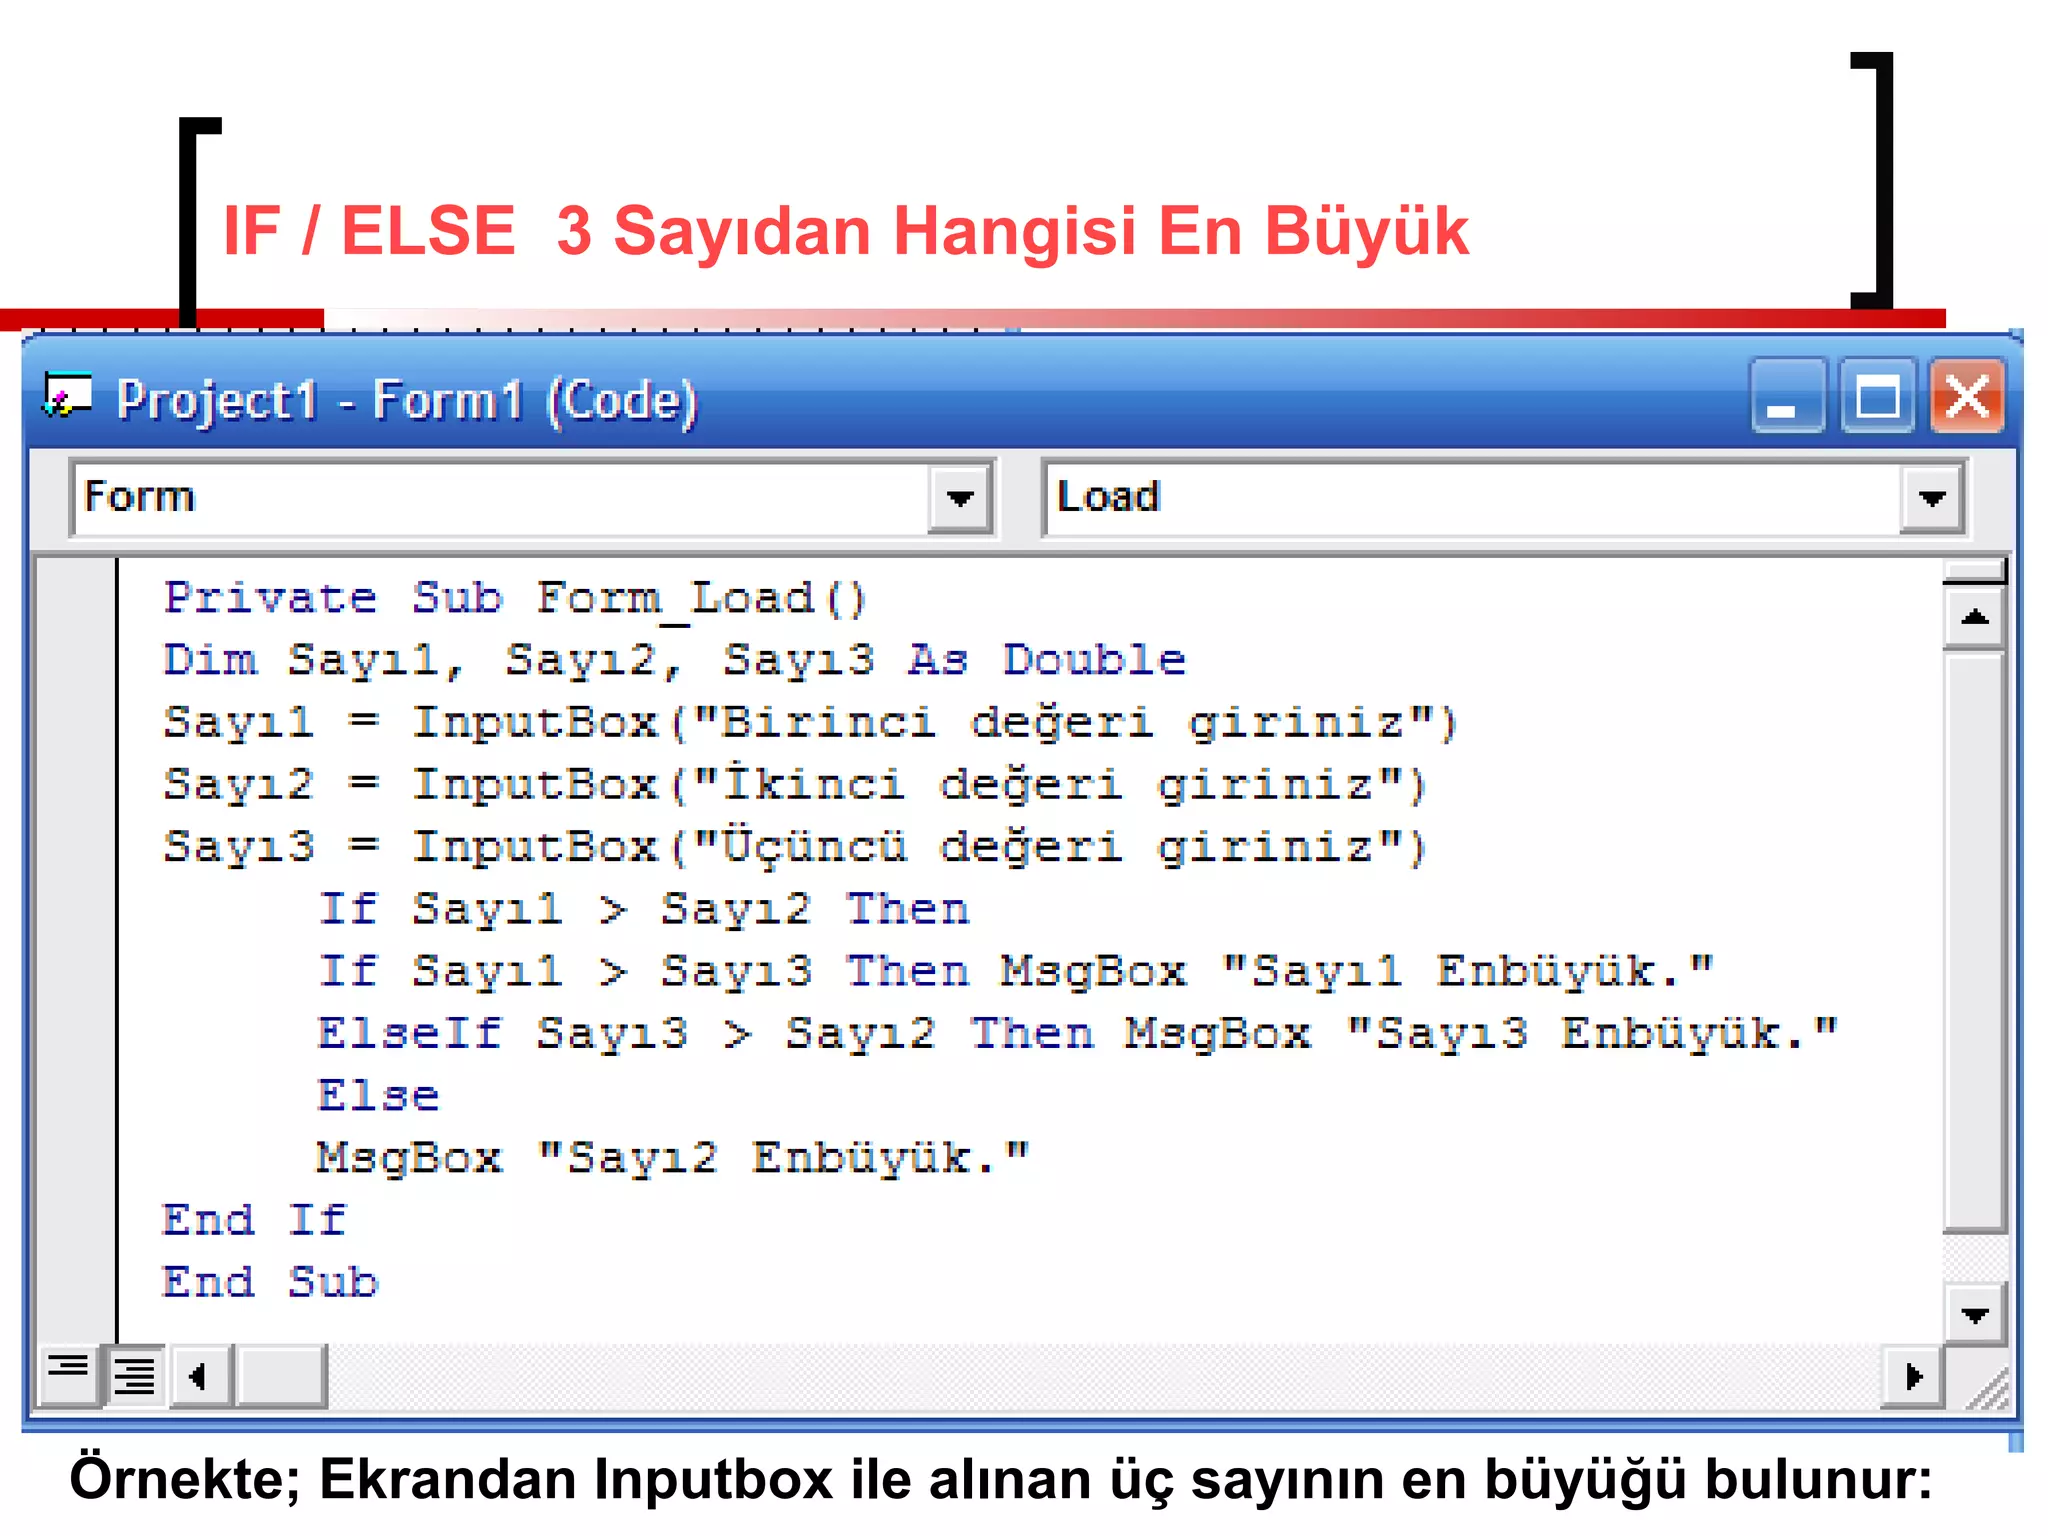Viewport: 2048px width, 1536px height.
Task: Click the split bar above vertical scrollbar
Action: pyautogui.click(x=1975, y=573)
